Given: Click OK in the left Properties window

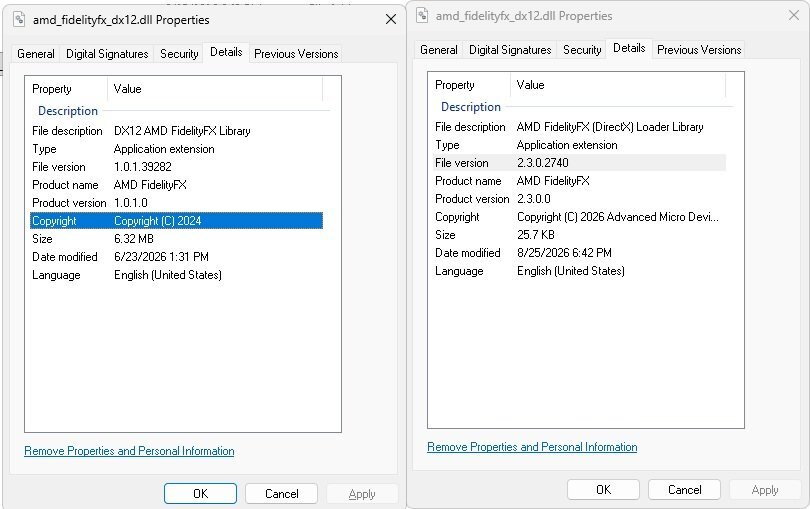Looking at the screenshot, I should [x=200, y=493].
